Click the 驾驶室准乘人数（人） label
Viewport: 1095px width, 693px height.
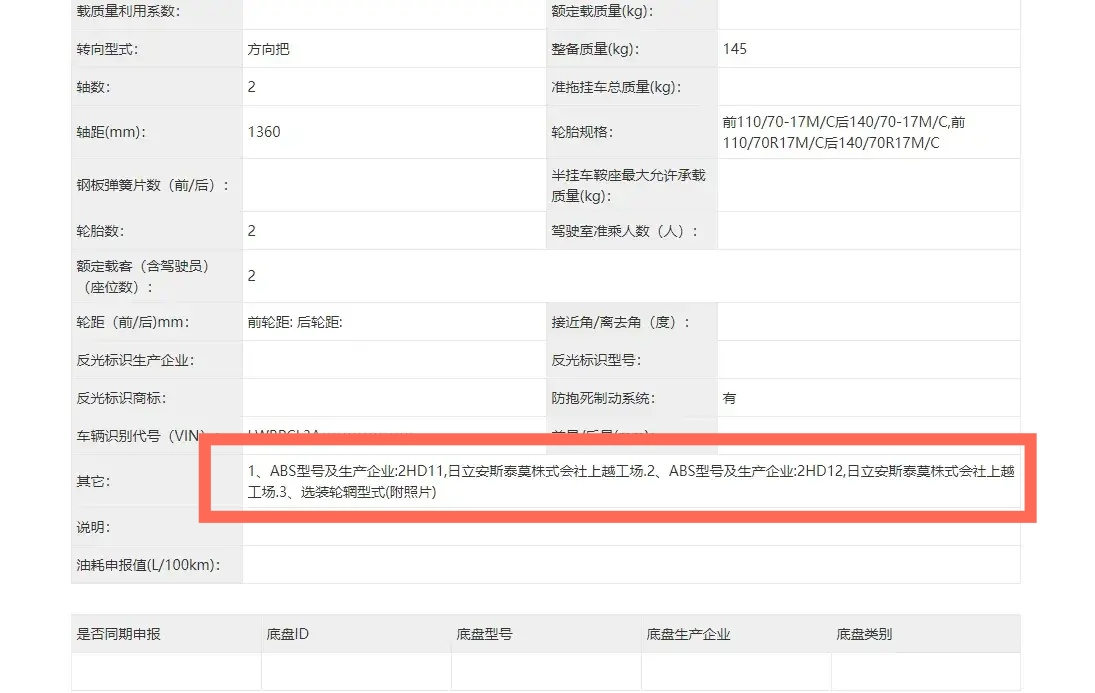click(x=624, y=231)
